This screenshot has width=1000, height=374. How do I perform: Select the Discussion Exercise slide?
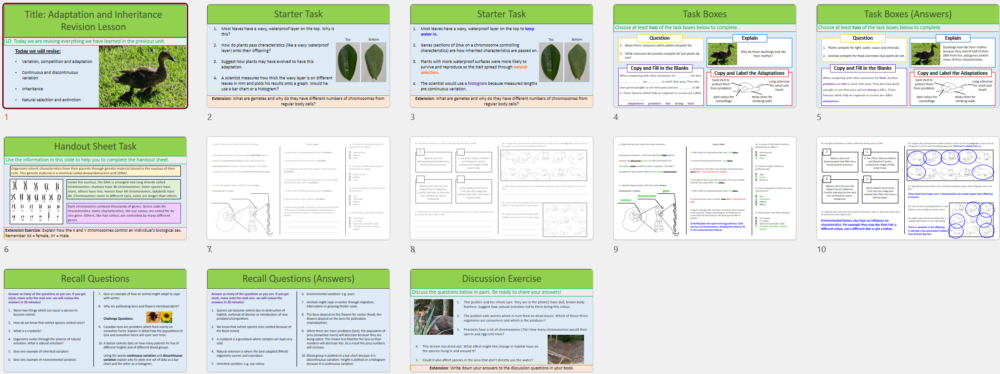[501, 321]
